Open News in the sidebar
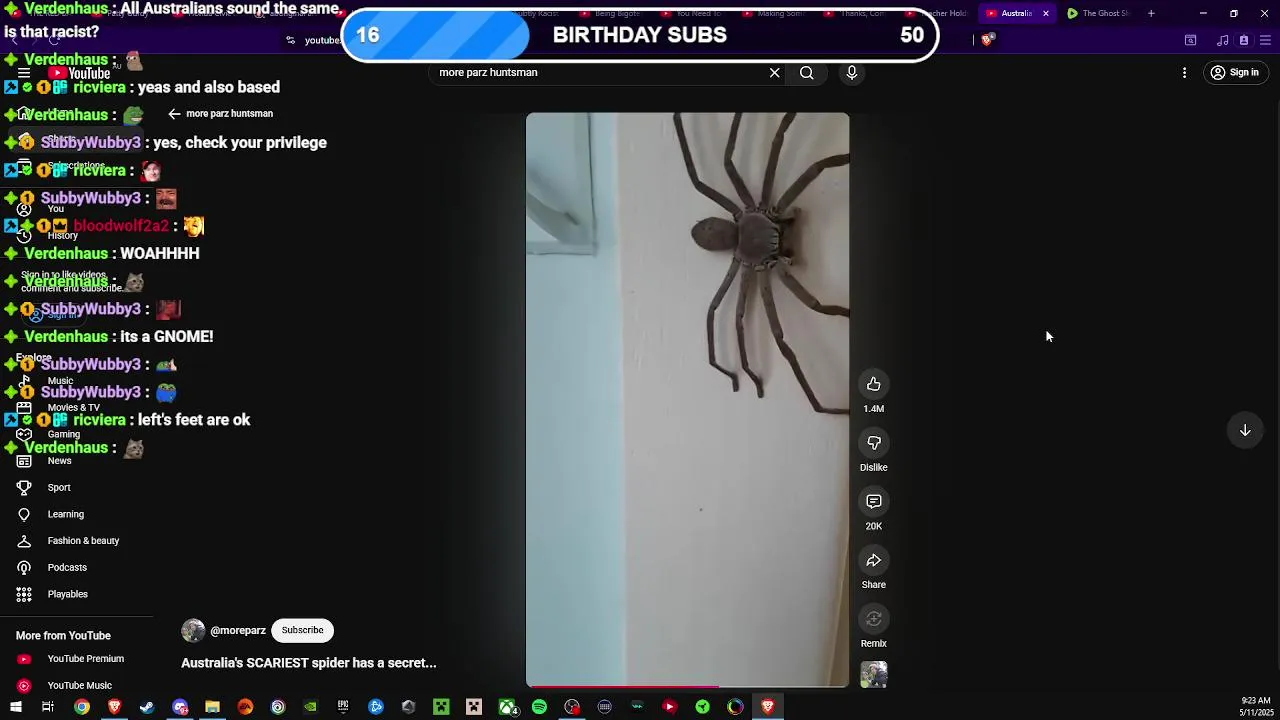 pos(59,461)
